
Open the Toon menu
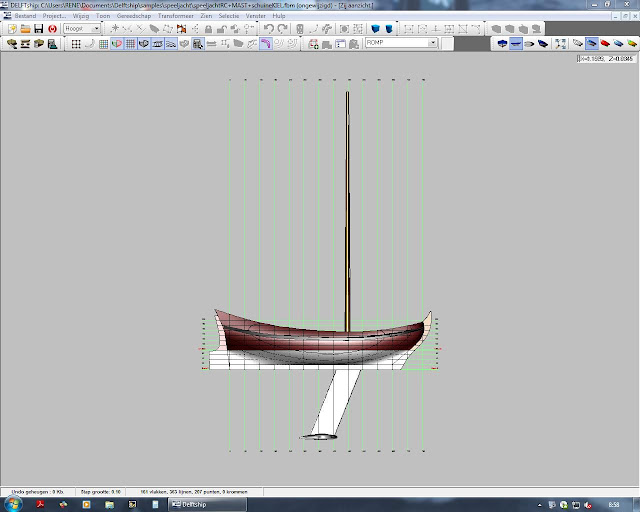click(103, 16)
